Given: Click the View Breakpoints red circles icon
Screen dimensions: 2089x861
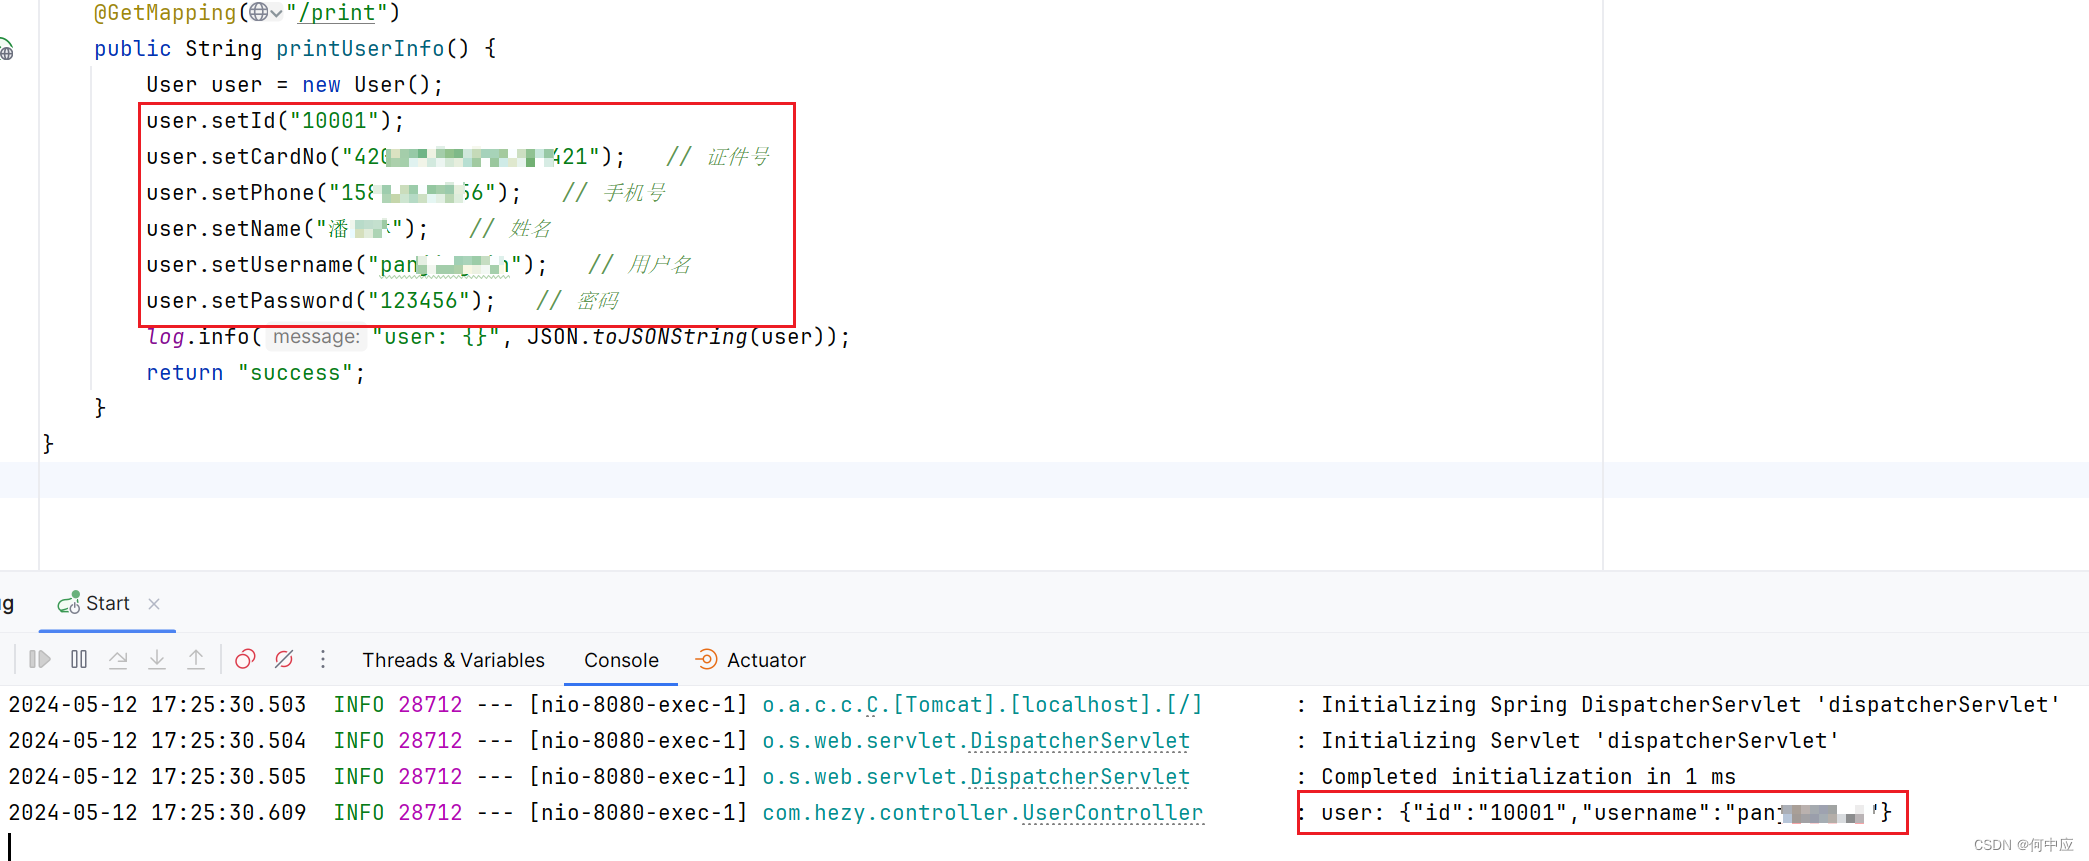Looking at the screenshot, I should [245, 659].
